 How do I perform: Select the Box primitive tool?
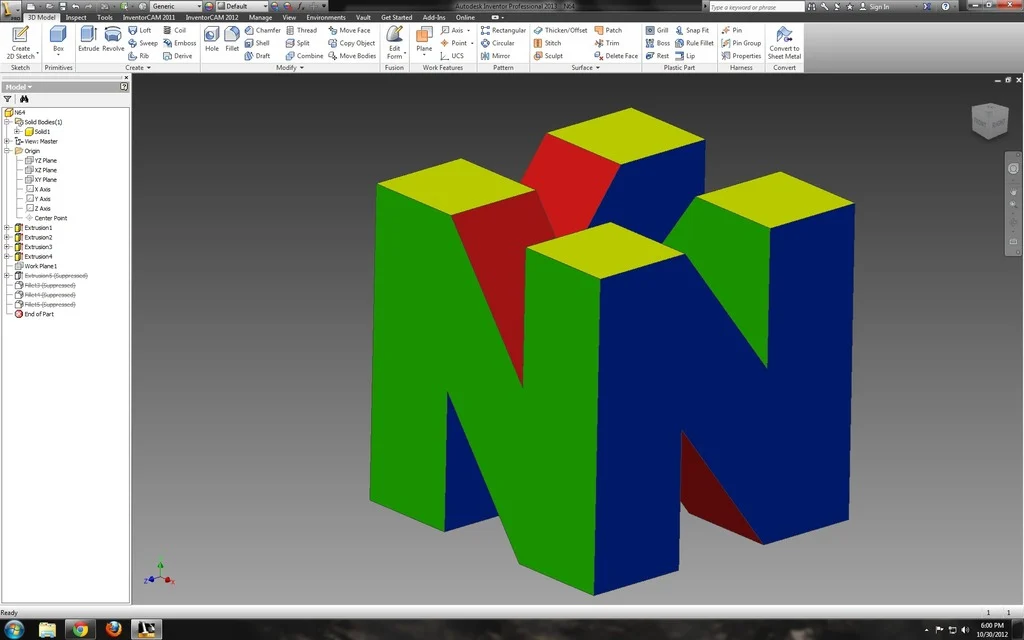click(58, 39)
